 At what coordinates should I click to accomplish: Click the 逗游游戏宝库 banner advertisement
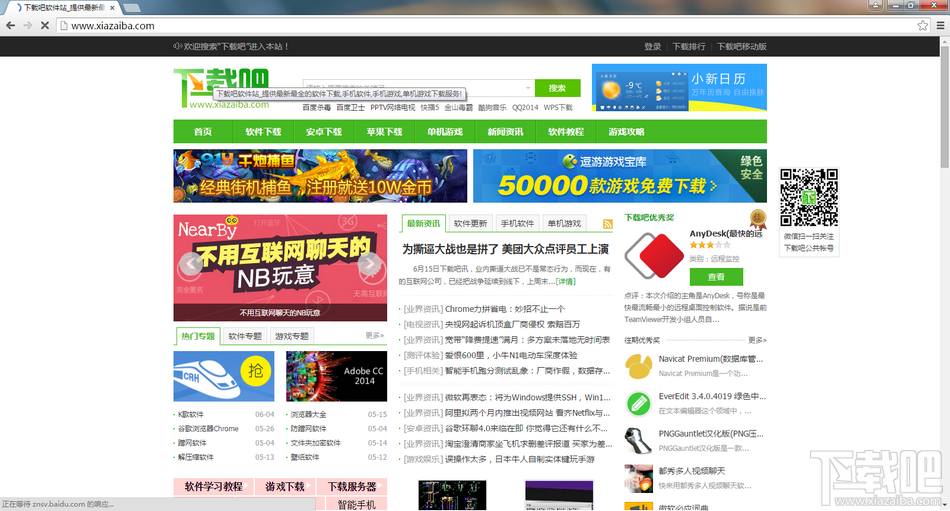620,176
